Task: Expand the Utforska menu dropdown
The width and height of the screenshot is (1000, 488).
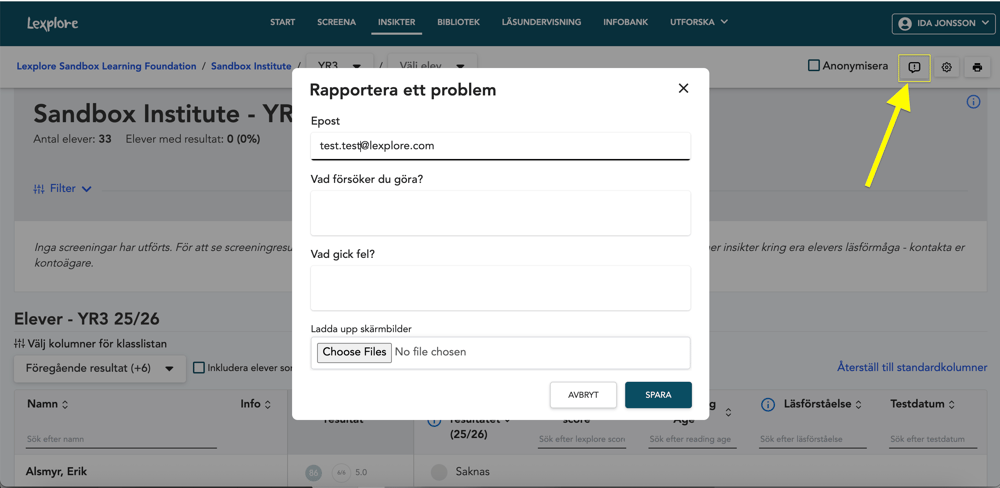Action: tap(699, 22)
